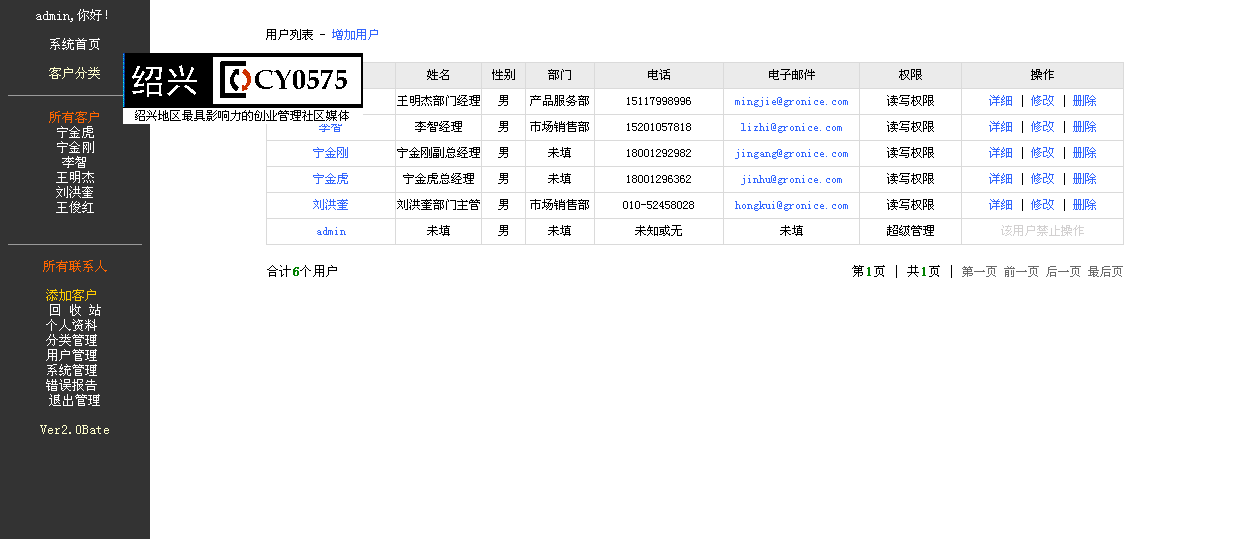1239x539 pixels.
Task: Click the 该用户禁止操作 text
Action: tap(1042, 231)
